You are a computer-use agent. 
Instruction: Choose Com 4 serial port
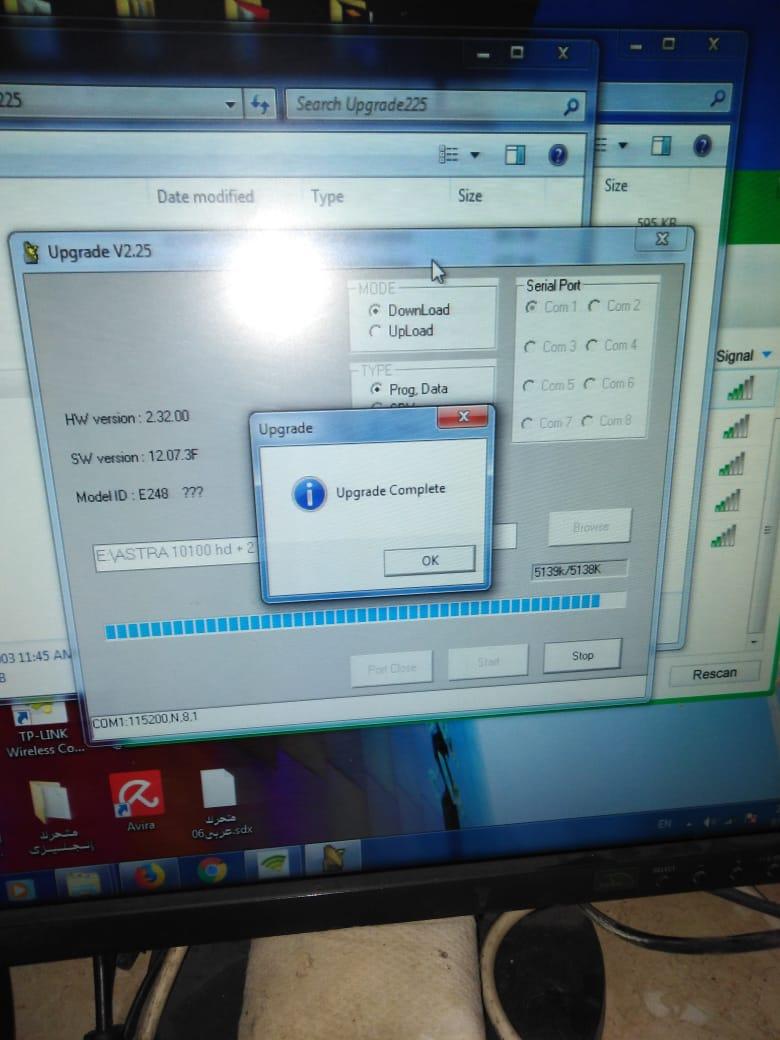coord(592,346)
